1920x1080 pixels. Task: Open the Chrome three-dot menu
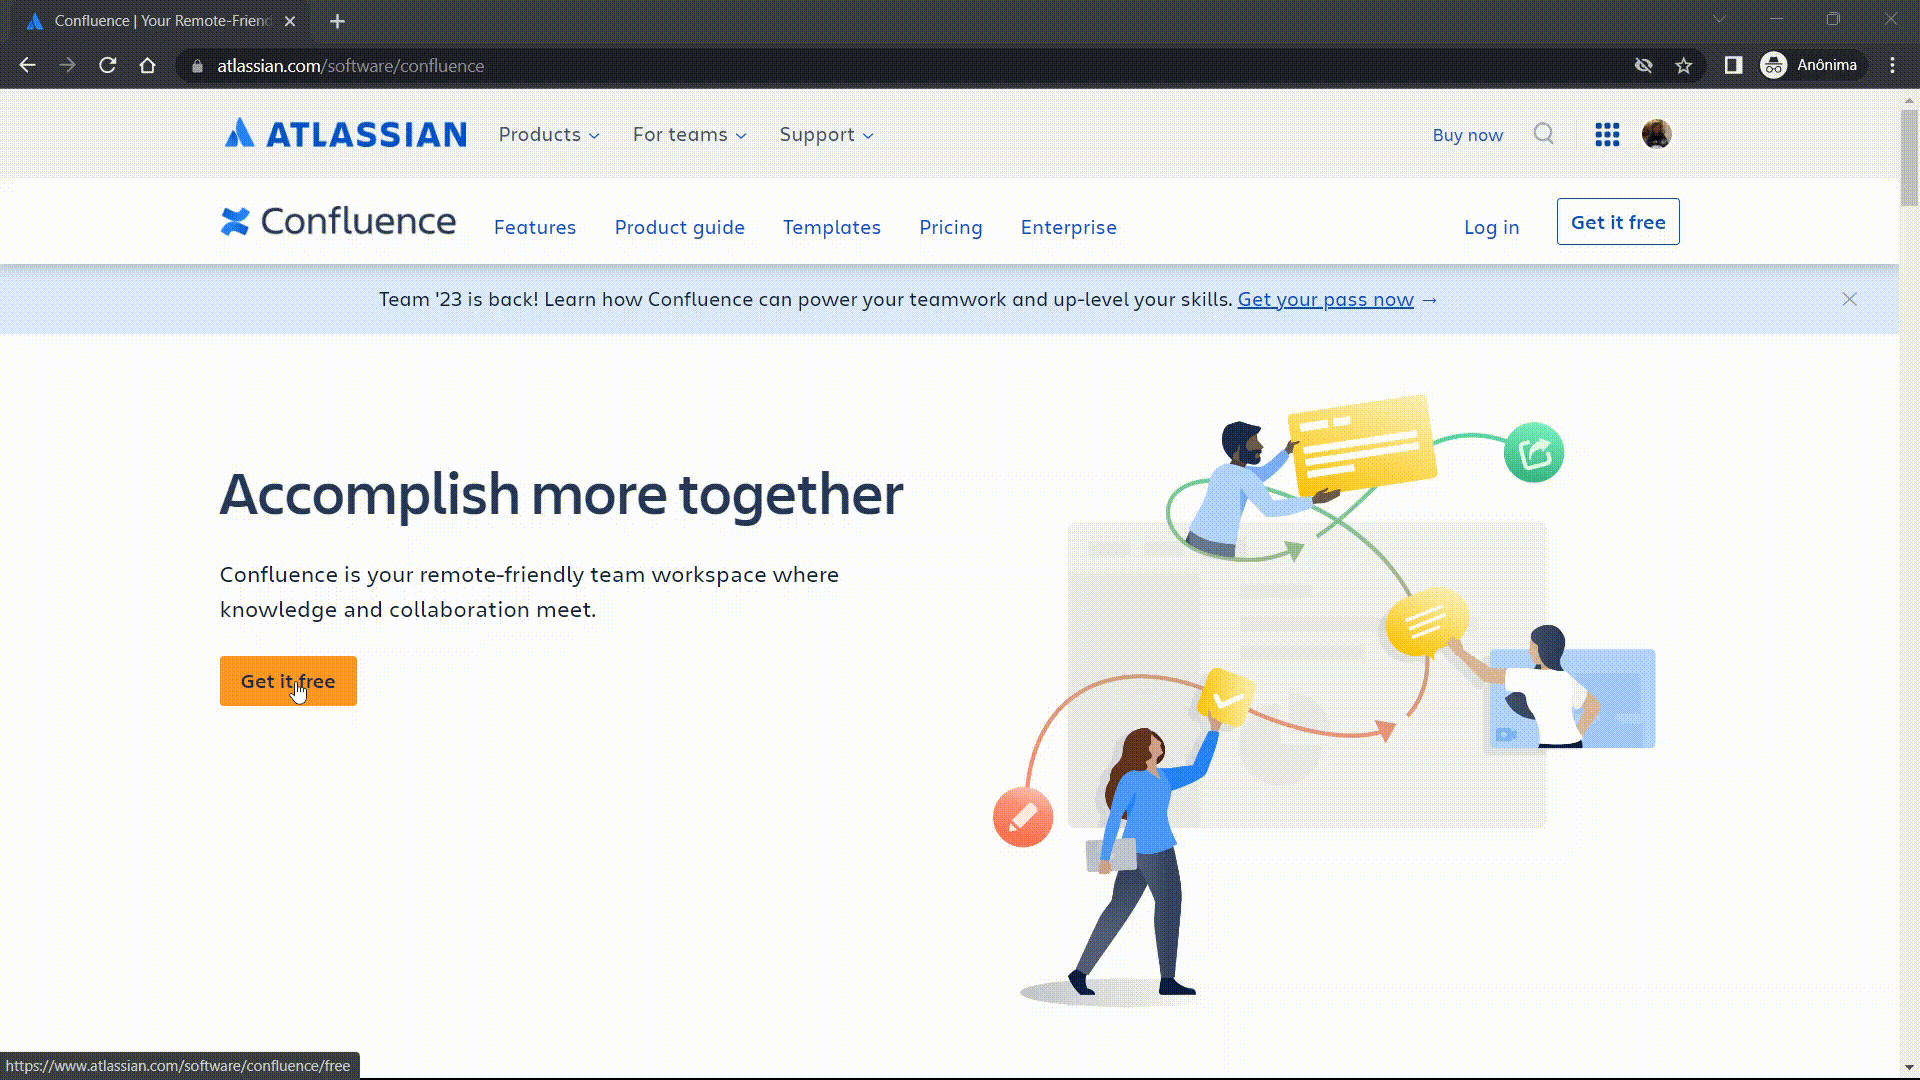coord(1892,65)
